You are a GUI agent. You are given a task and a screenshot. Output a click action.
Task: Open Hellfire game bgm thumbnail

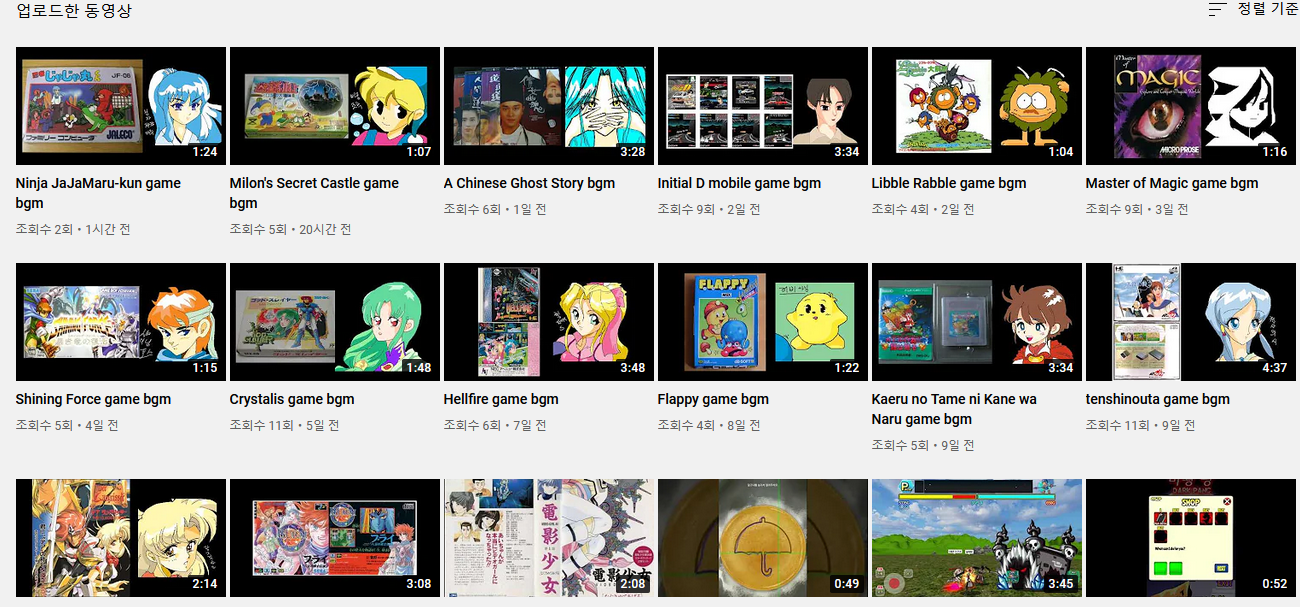pyautogui.click(x=549, y=322)
